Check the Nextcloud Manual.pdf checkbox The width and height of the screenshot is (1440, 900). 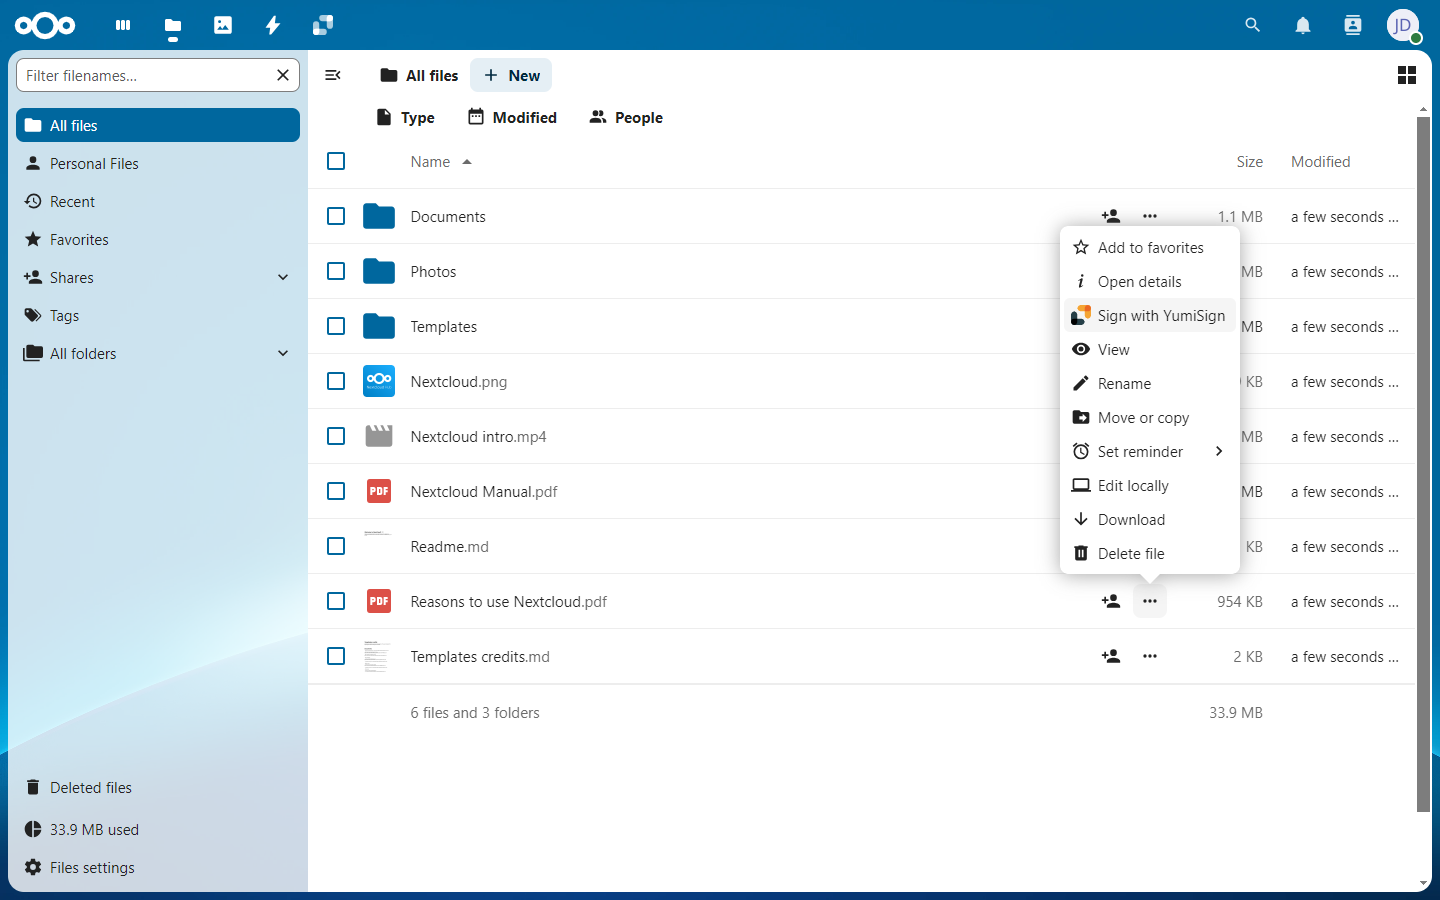coord(336,491)
